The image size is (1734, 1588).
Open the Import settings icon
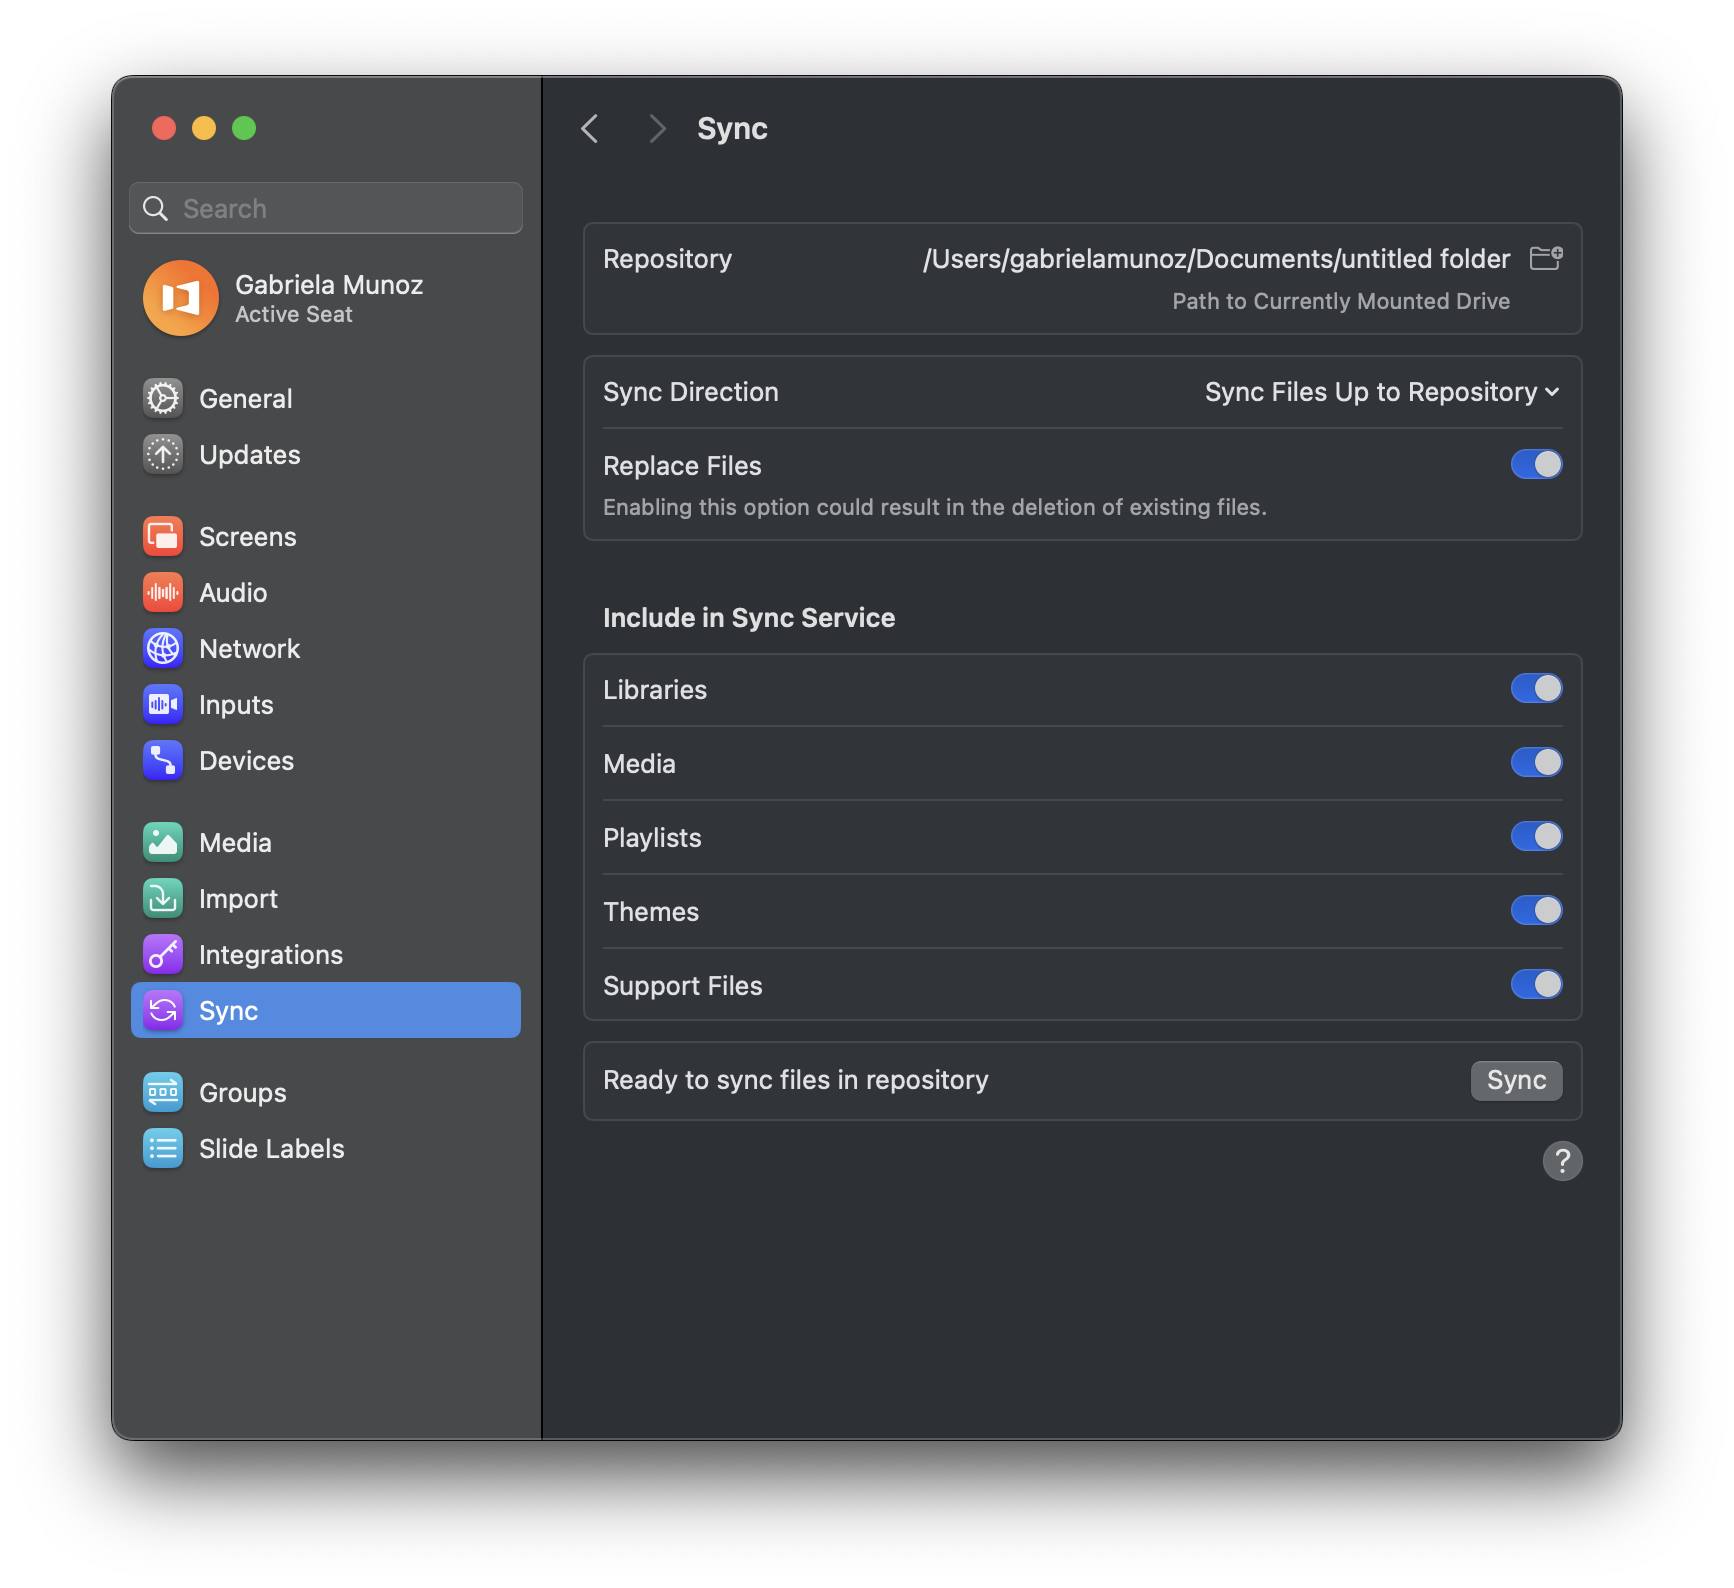click(163, 899)
